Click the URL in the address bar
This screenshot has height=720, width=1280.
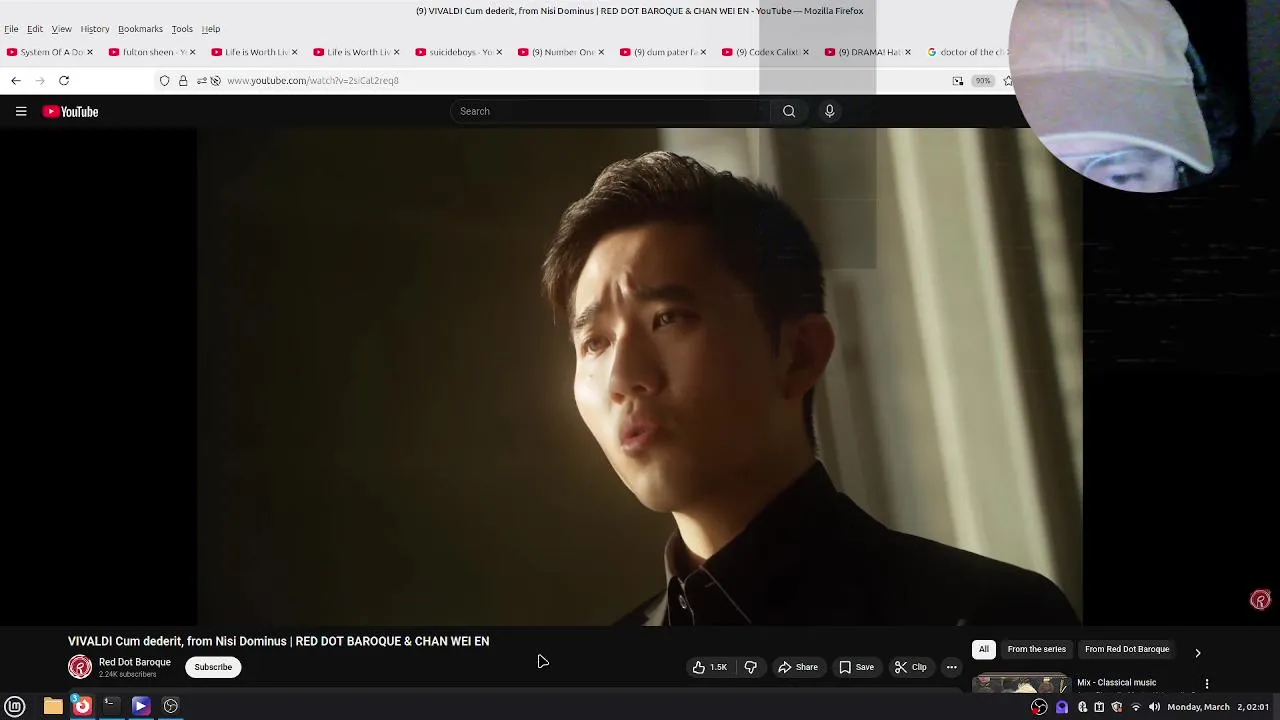[313, 80]
